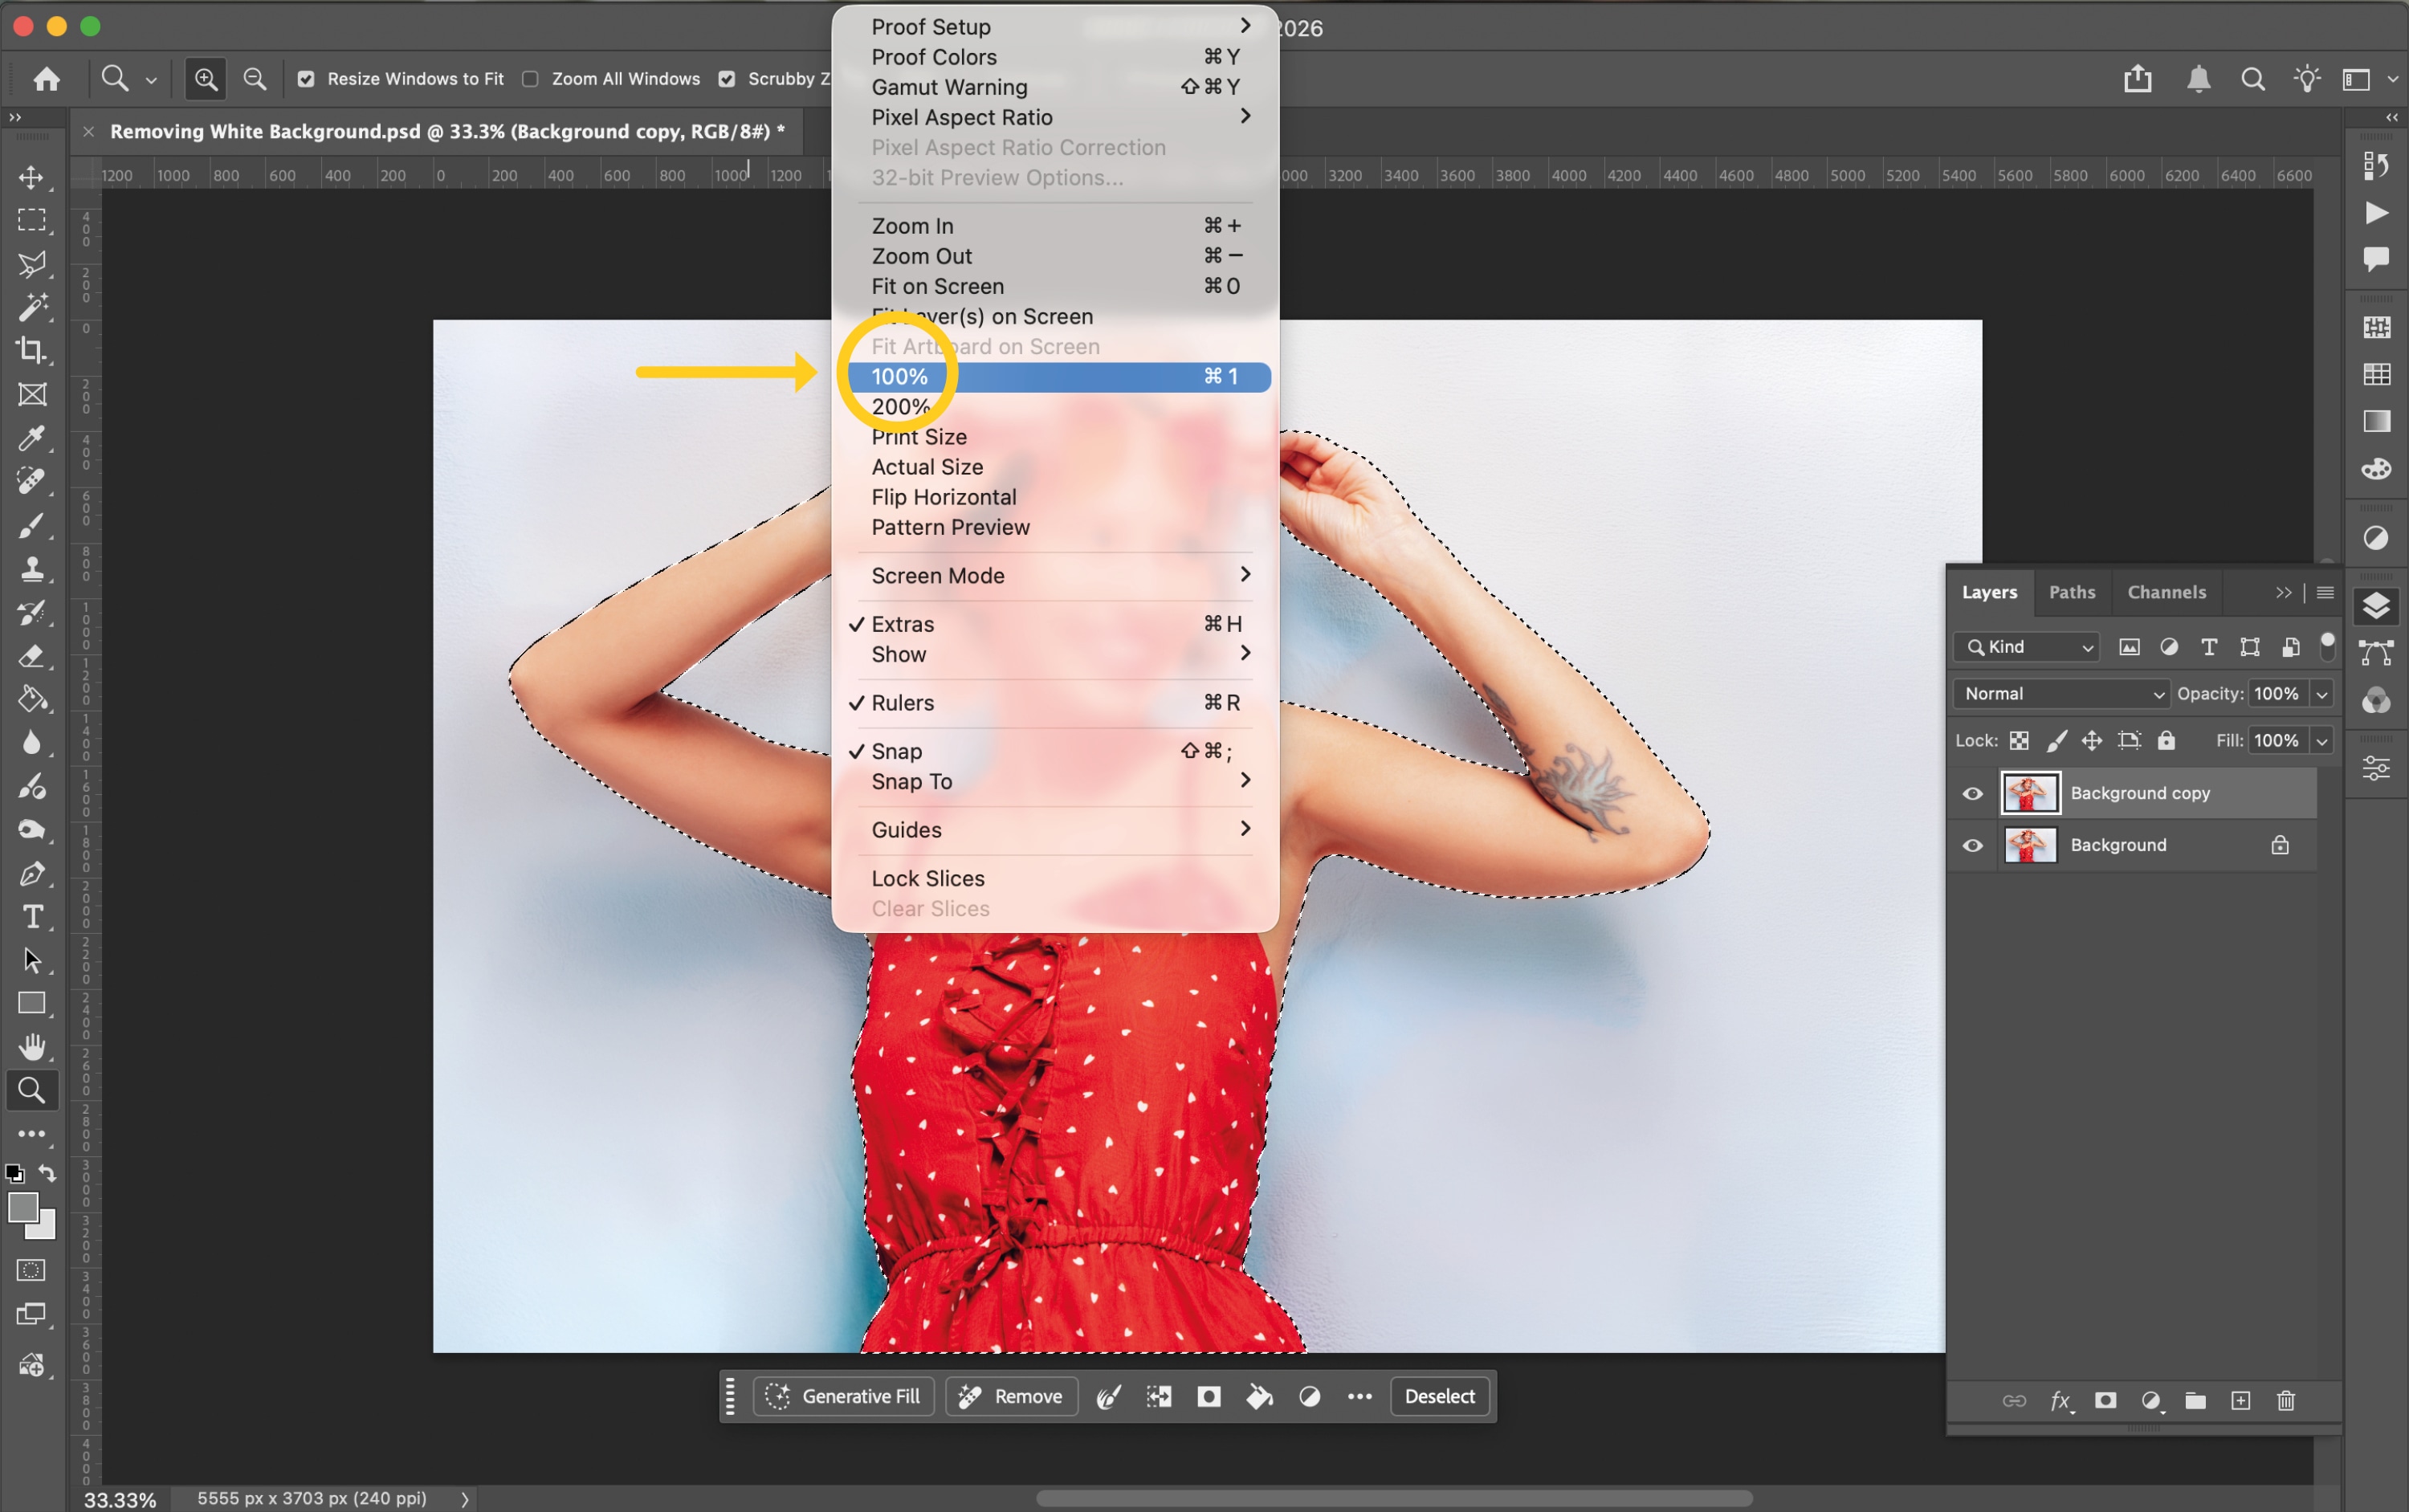
Task: Select the Type tool
Action: pyautogui.click(x=32, y=917)
